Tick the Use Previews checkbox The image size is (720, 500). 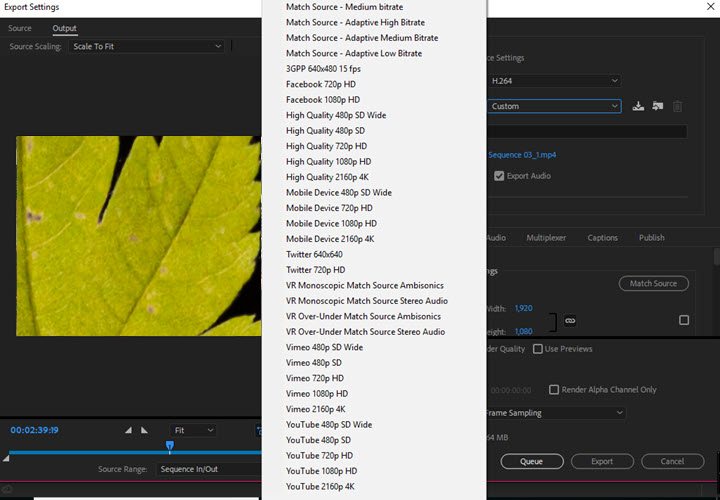point(538,349)
